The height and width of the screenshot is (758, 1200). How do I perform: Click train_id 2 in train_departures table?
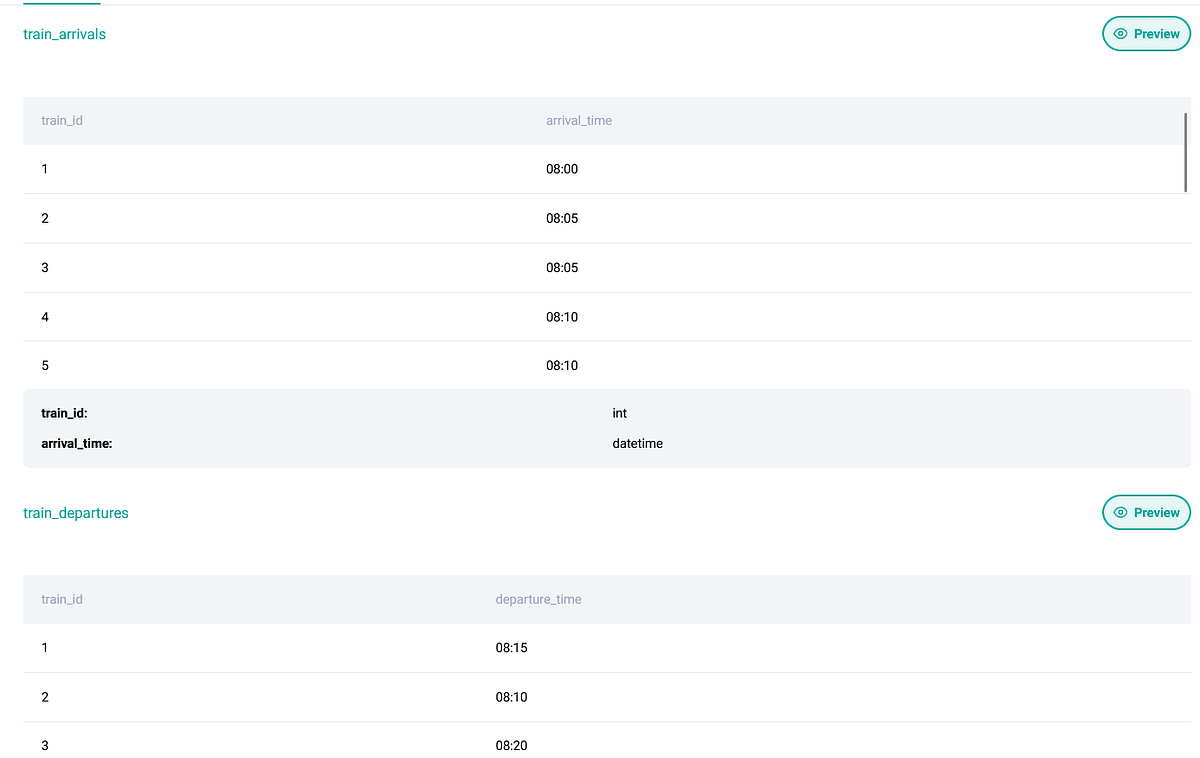click(x=45, y=697)
